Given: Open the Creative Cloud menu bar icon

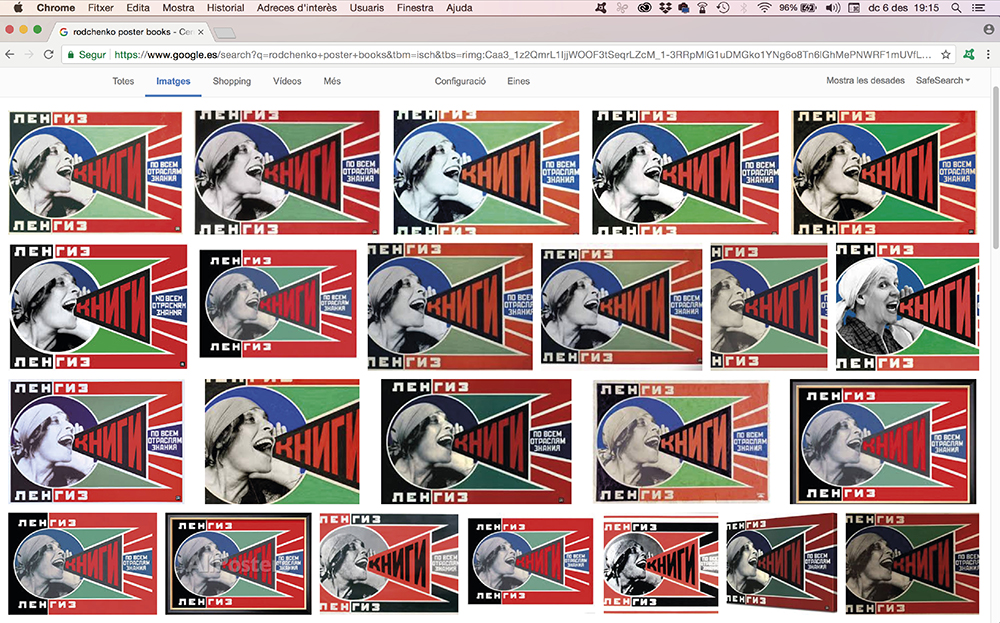Looking at the screenshot, I should coord(644,8).
